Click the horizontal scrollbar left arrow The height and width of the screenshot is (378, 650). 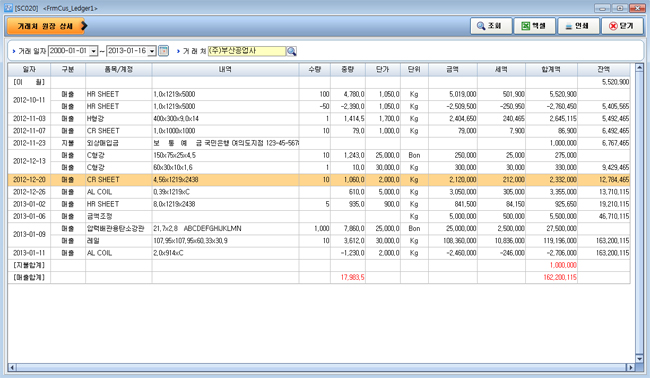point(12,367)
